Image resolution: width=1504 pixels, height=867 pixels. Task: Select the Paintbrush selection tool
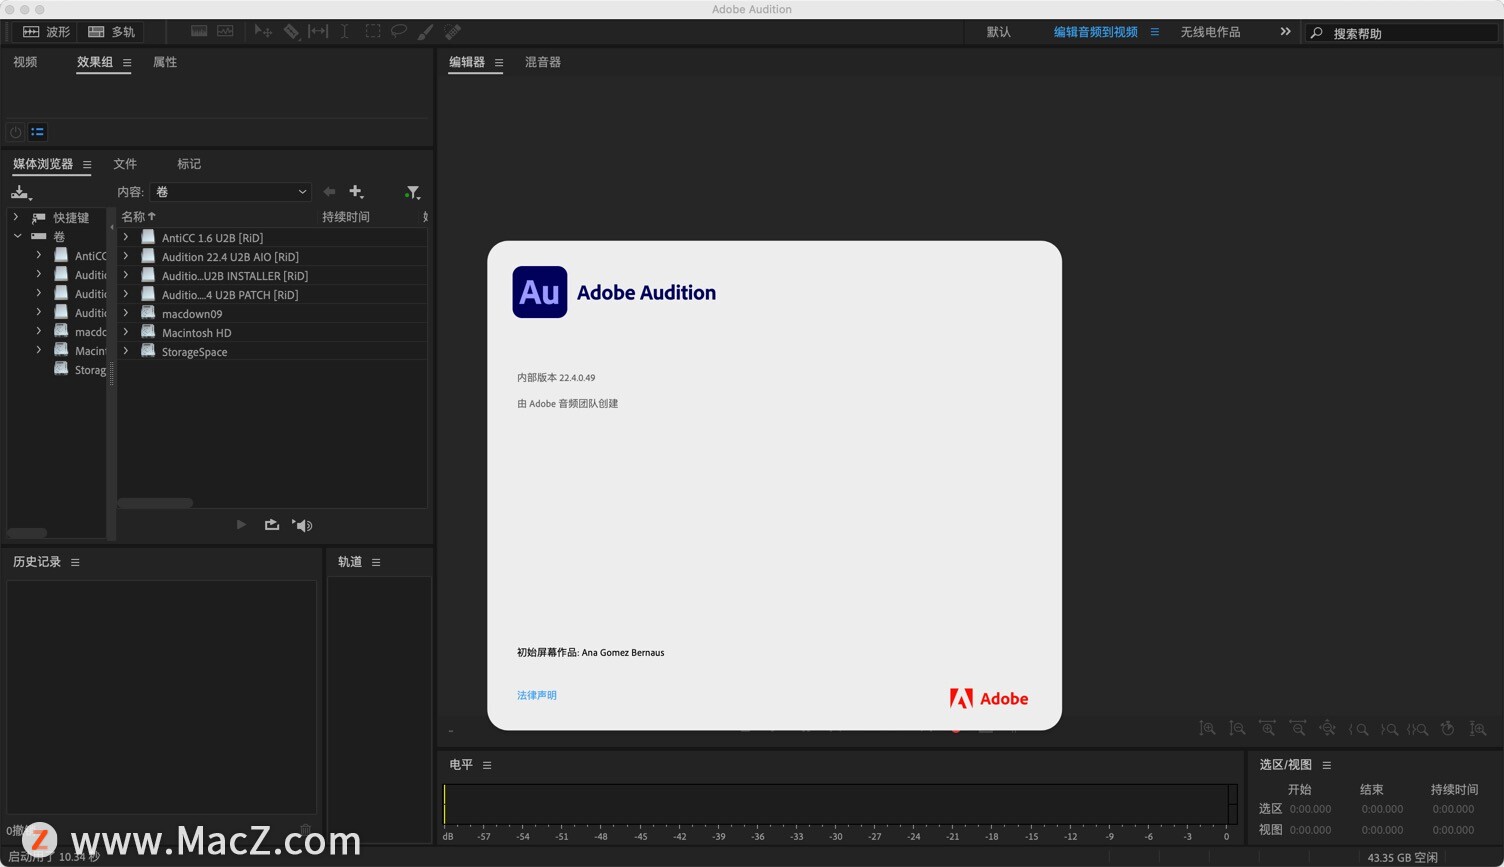425,32
